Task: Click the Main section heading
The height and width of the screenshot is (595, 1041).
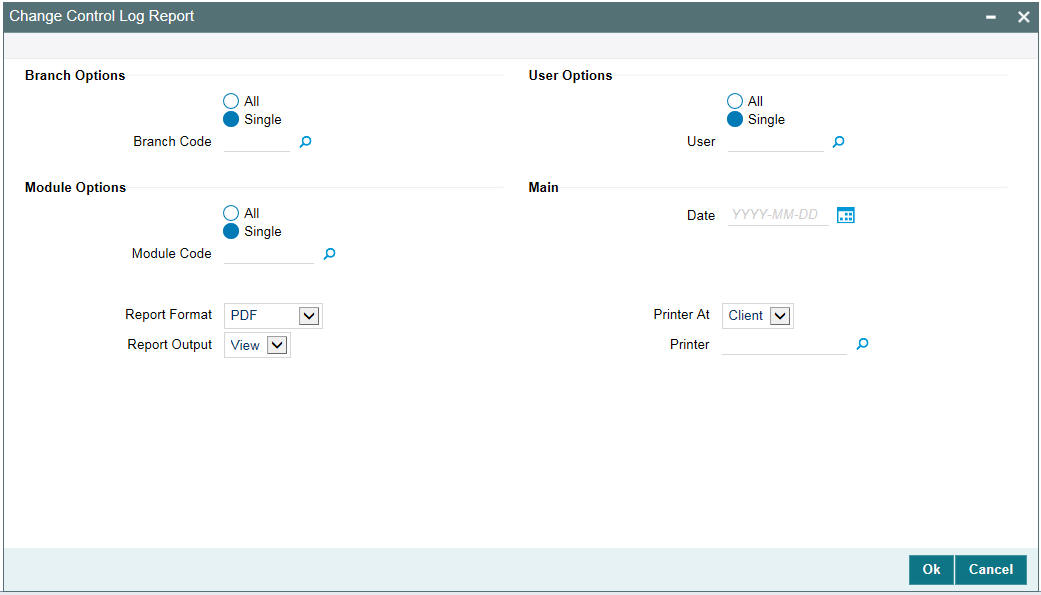Action: click(543, 187)
